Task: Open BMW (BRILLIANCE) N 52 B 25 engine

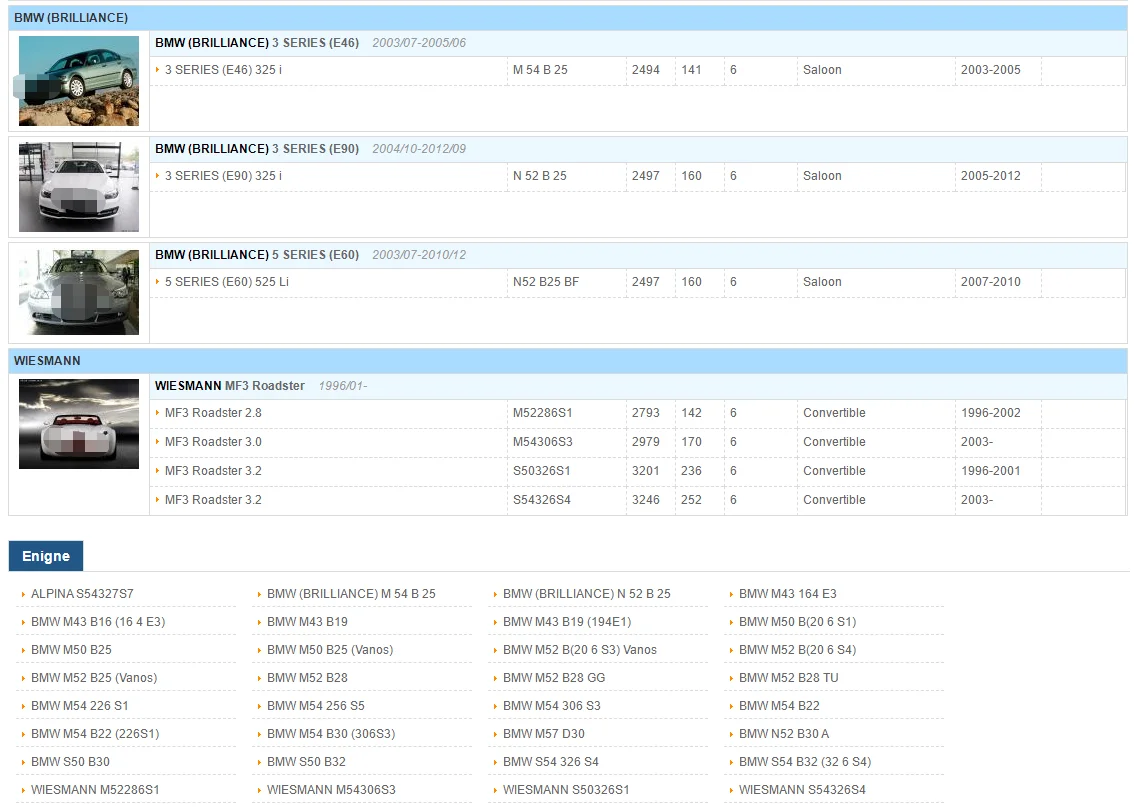Action: pos(587,594)
